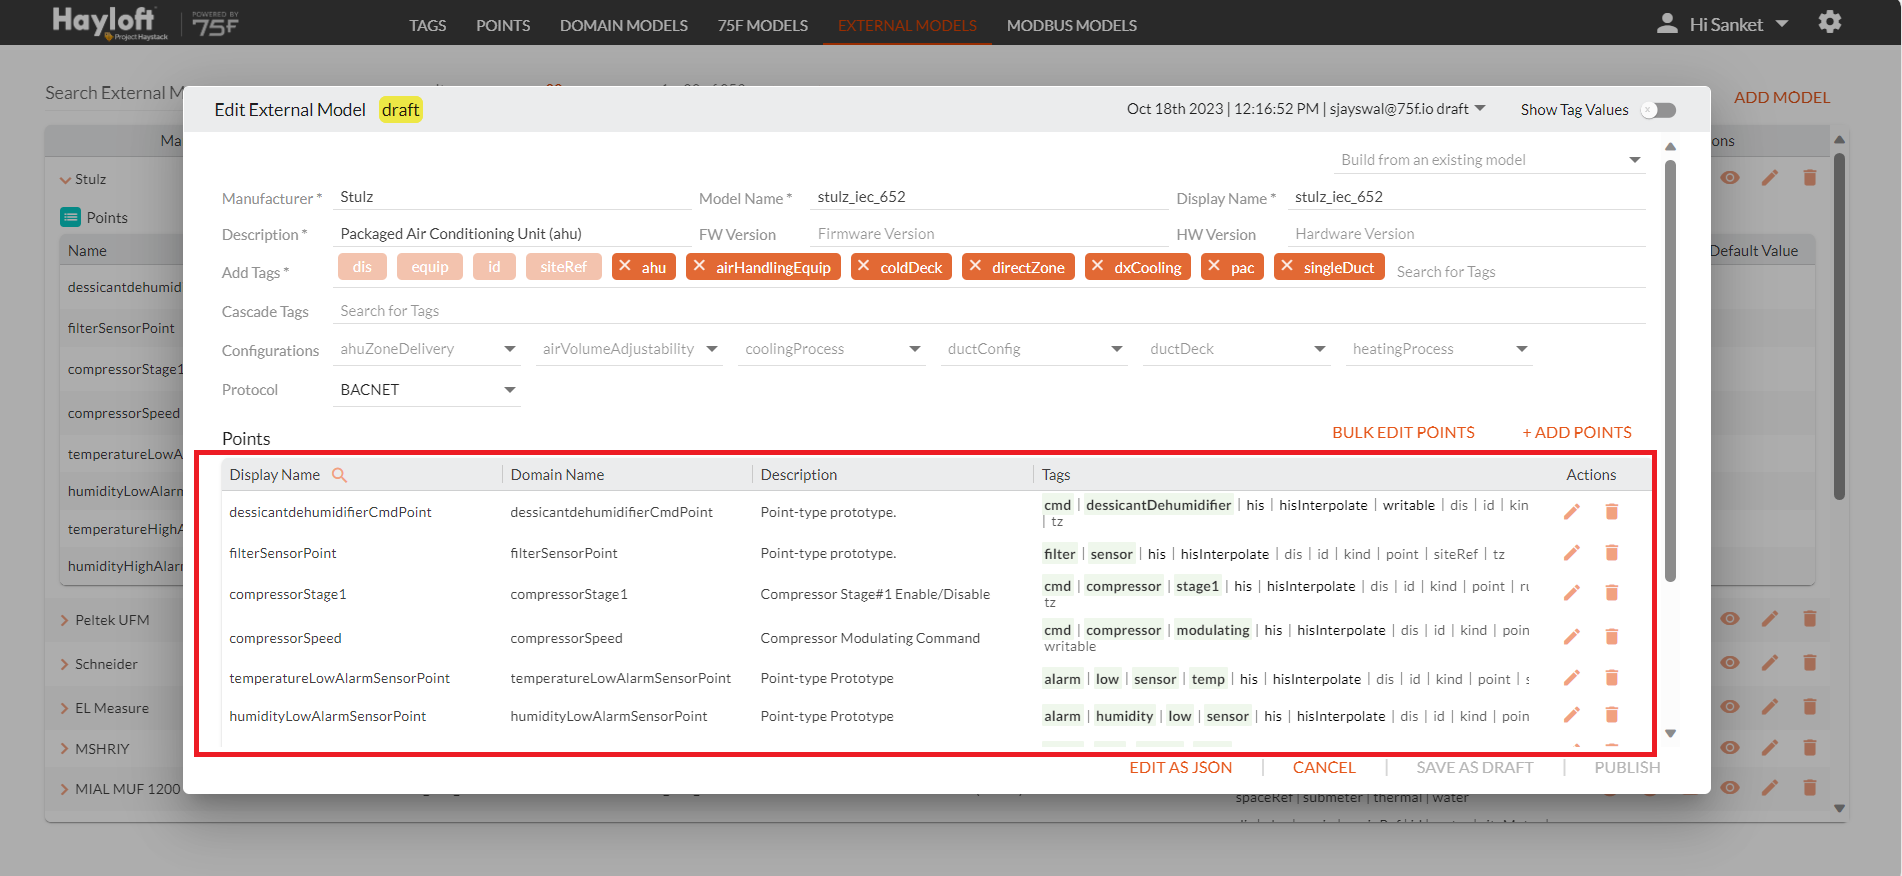
Task: Click SAVE AS DRAFT
Action: pyautogui.click(x=1475, y=767)
